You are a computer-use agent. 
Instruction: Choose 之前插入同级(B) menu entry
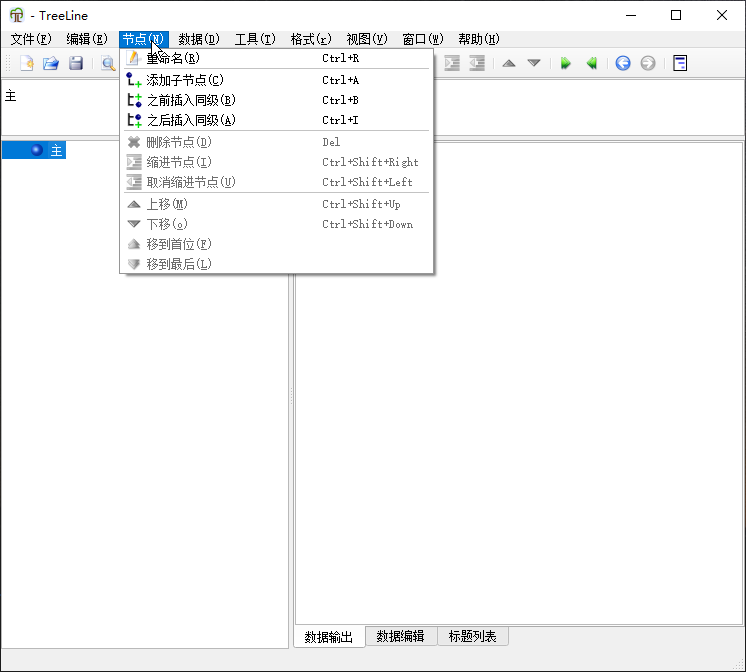click(x=276, y=100)
